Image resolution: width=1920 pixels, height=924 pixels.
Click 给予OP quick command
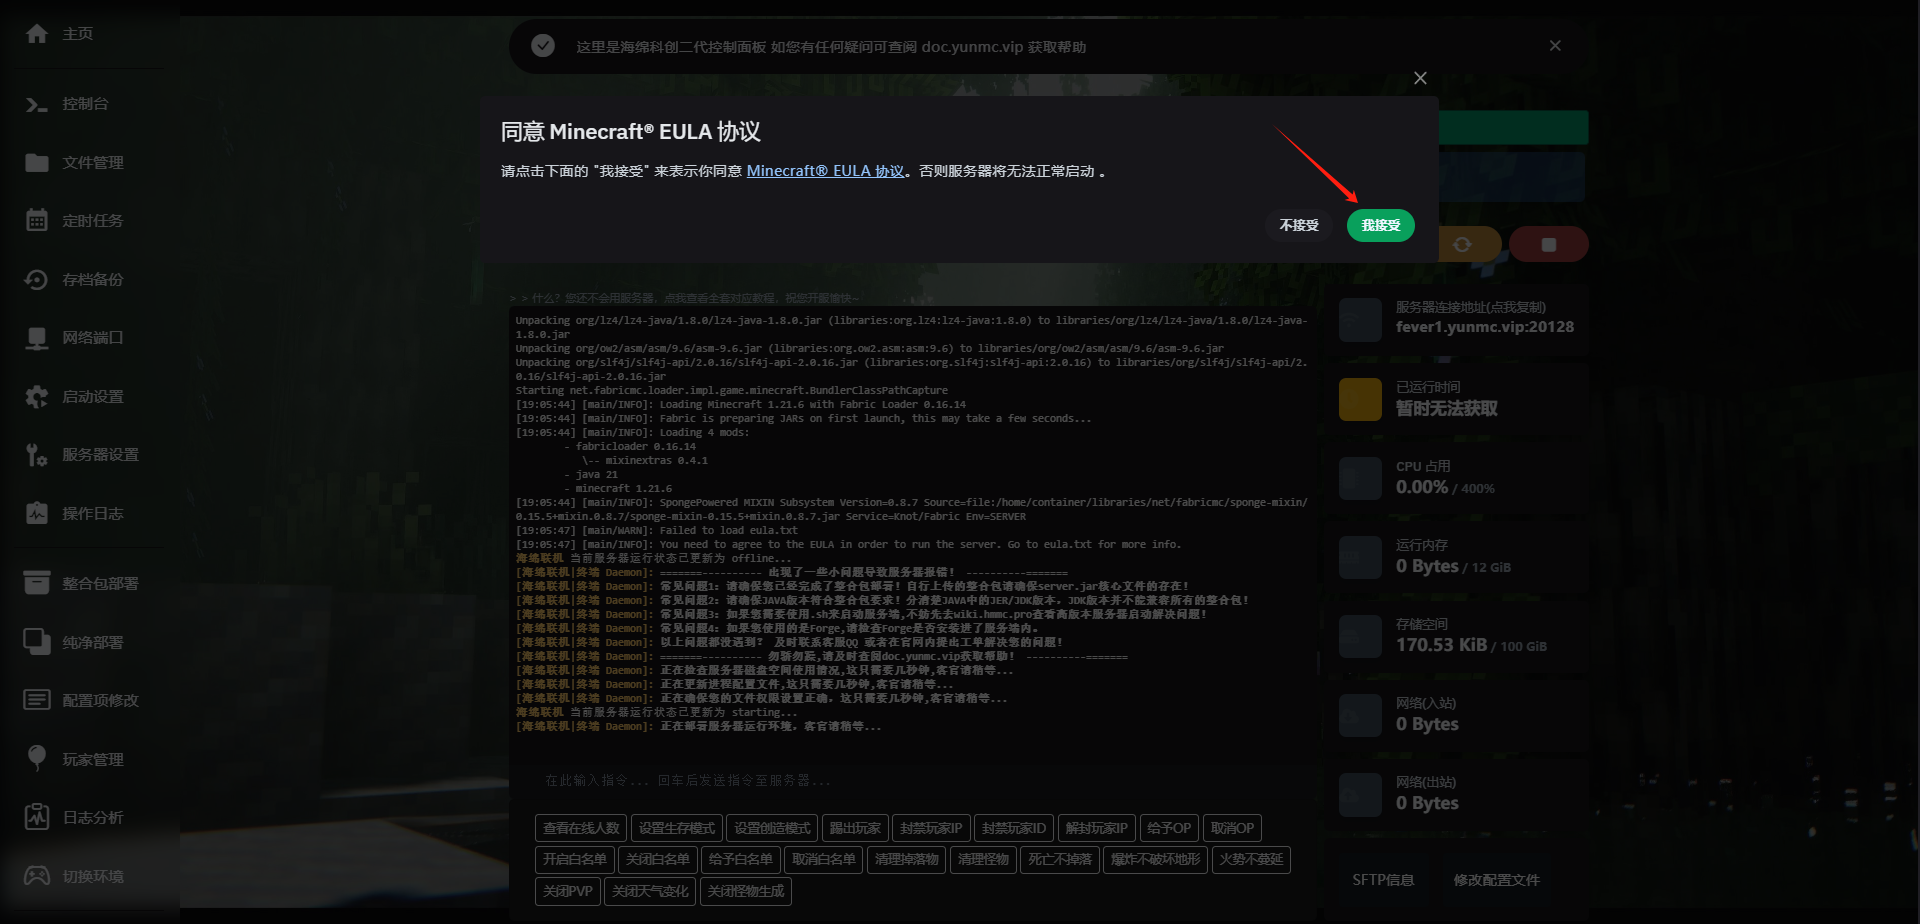tap(1169, 828)
